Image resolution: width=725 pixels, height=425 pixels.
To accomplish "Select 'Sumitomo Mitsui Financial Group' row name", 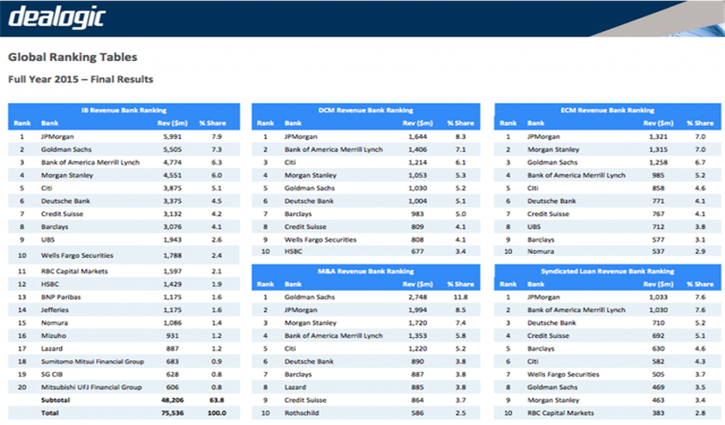I will point(92,362).
